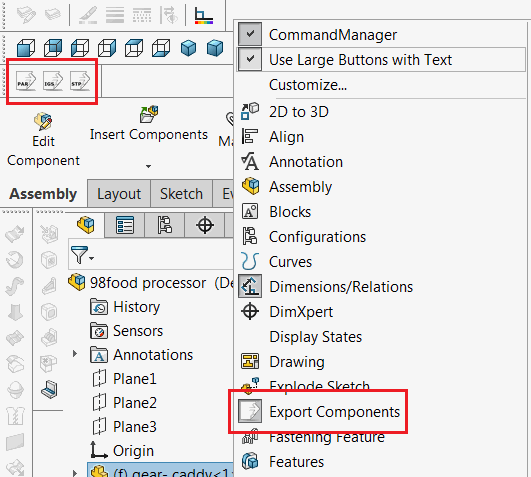531x477 pixels.
Task: Open the Customize... menu entry
Action: pyautogui.click(x=308, y=85)
